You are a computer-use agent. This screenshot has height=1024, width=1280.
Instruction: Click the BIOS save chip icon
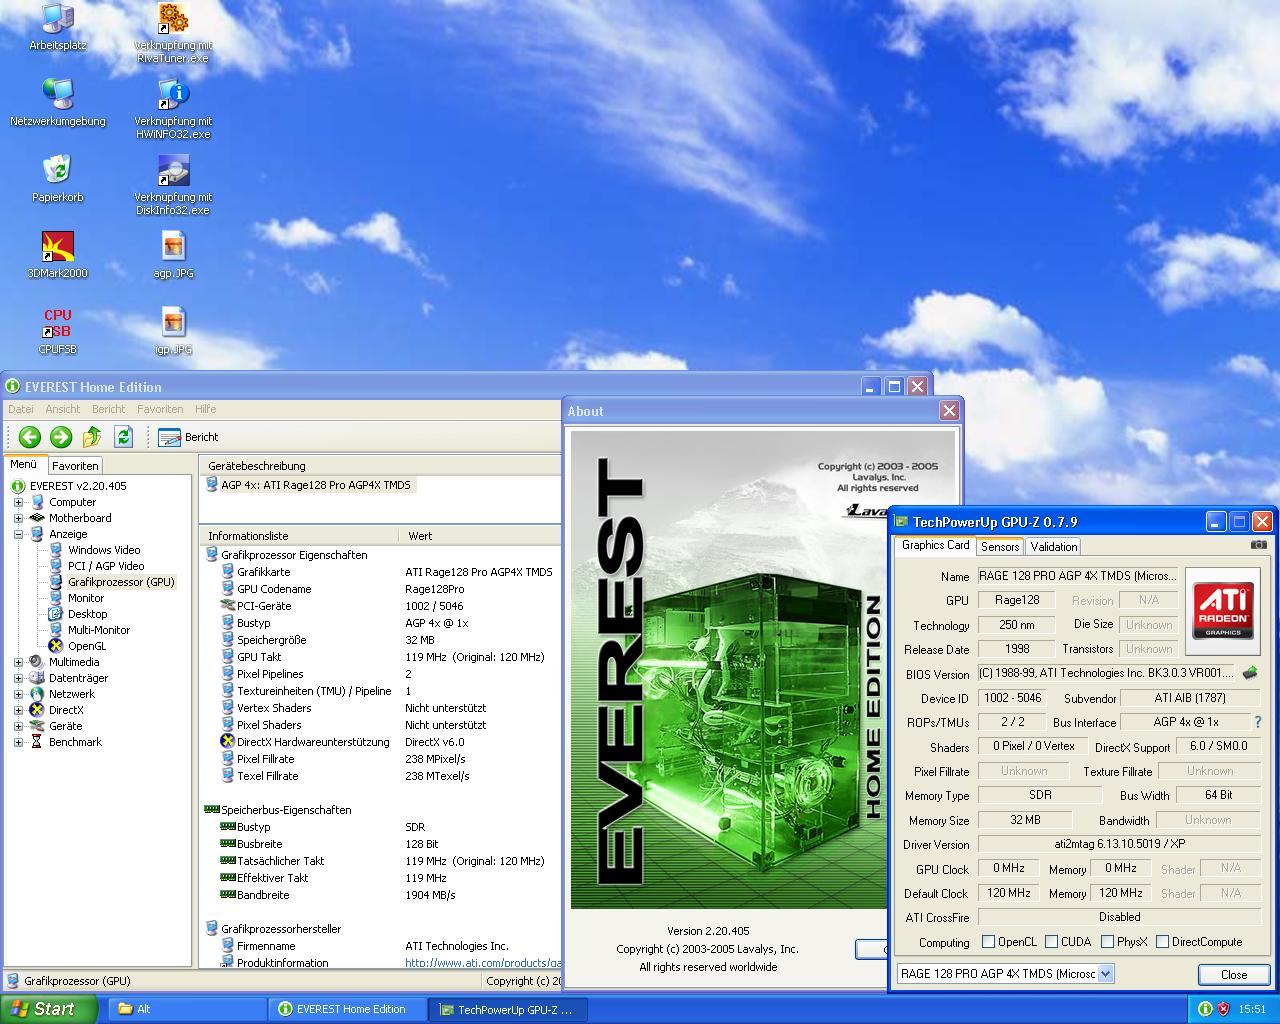click(x=1249, y=673)
